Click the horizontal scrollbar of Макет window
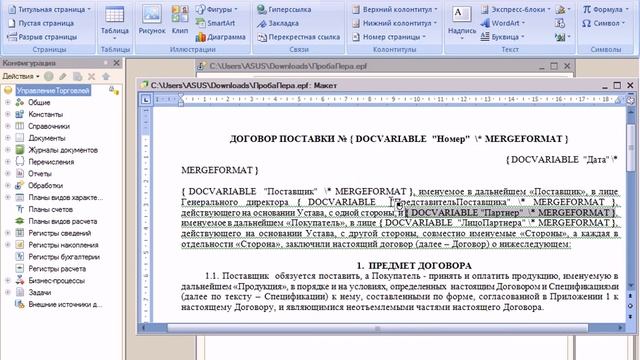The image size is (640, 360). point(378,328)
